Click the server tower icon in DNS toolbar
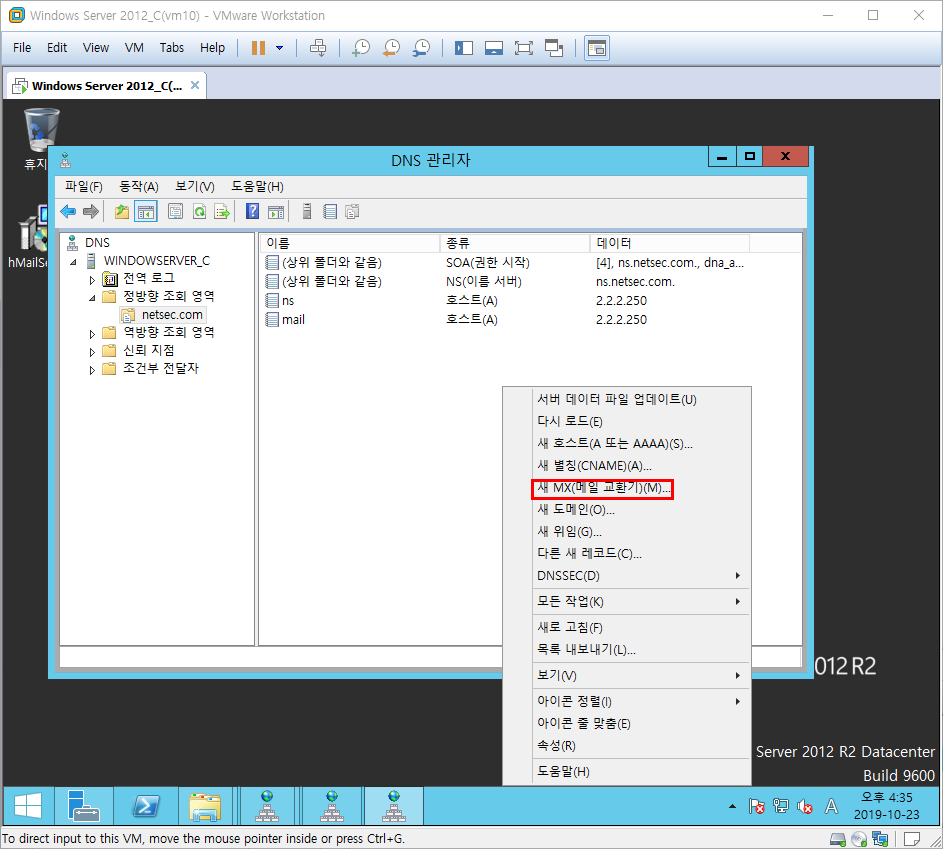Viewport: 943px width, 849px height. (x=307, y=212)
